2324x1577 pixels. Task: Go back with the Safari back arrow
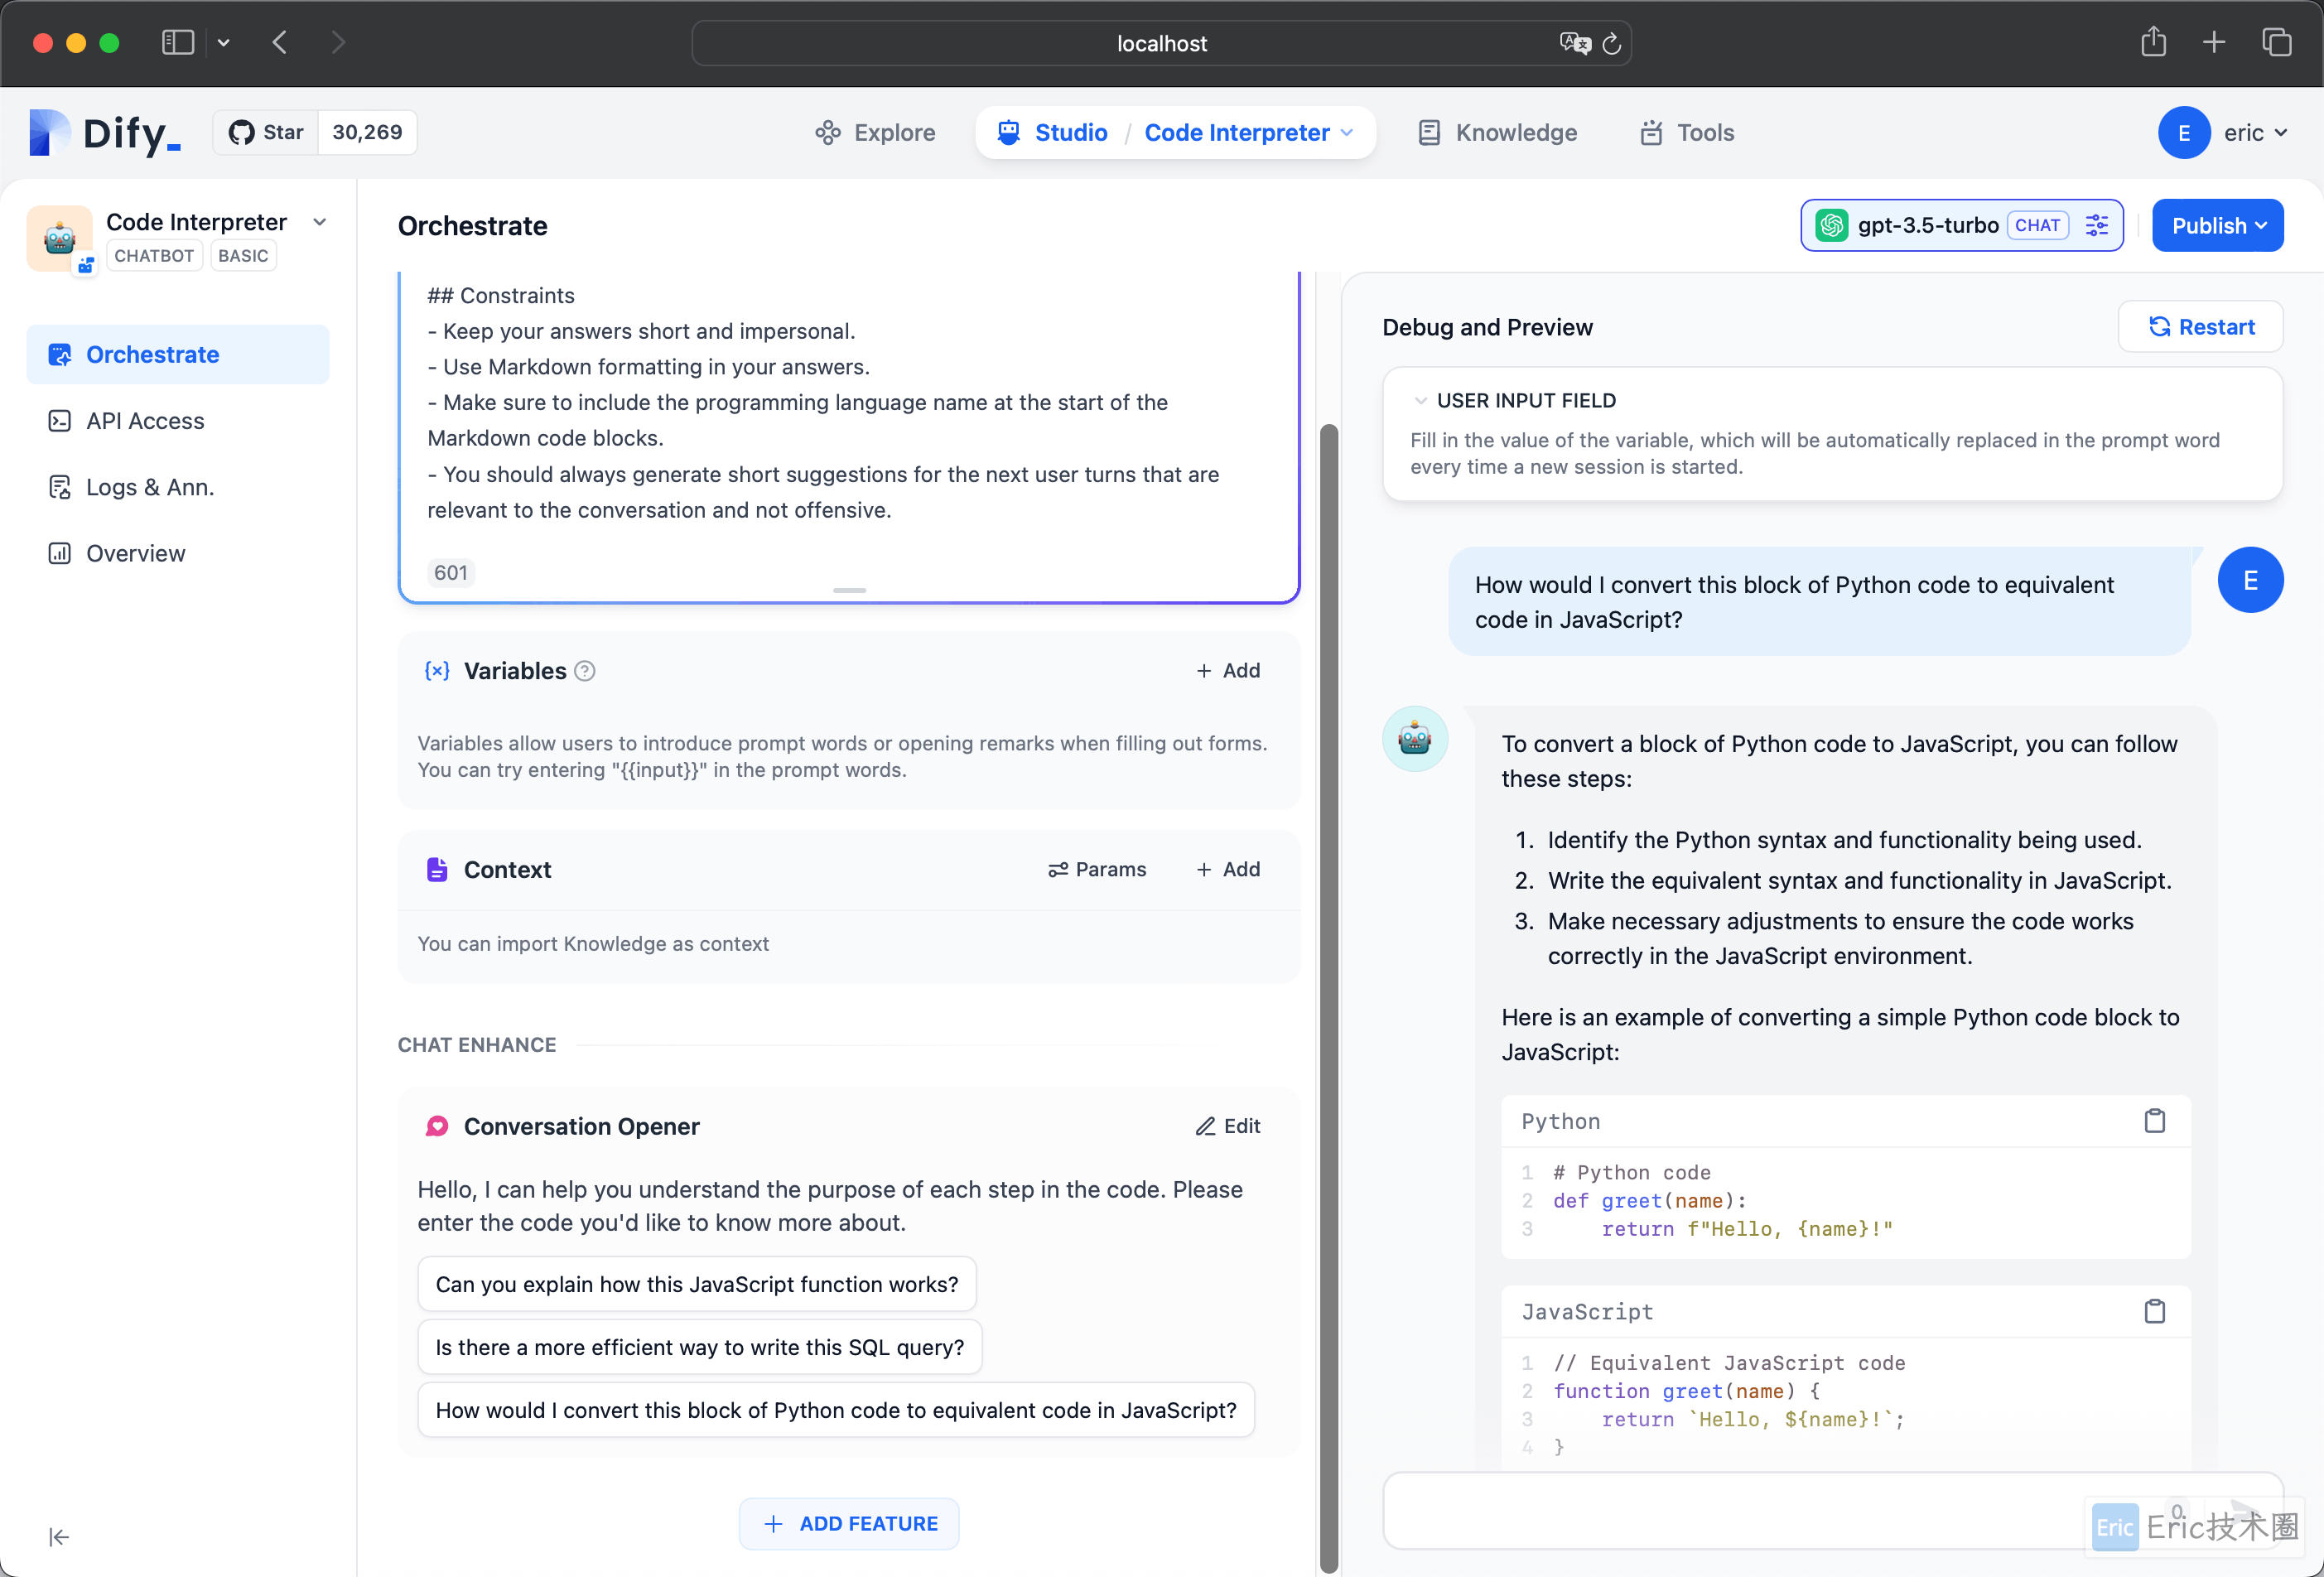[x=280, y=43]
